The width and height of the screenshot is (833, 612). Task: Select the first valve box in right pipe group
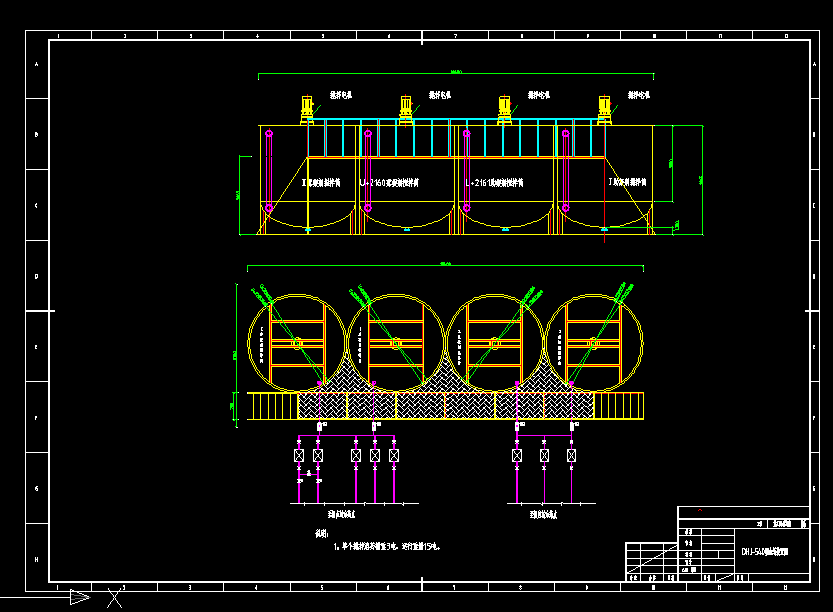(x=517, y=455)
